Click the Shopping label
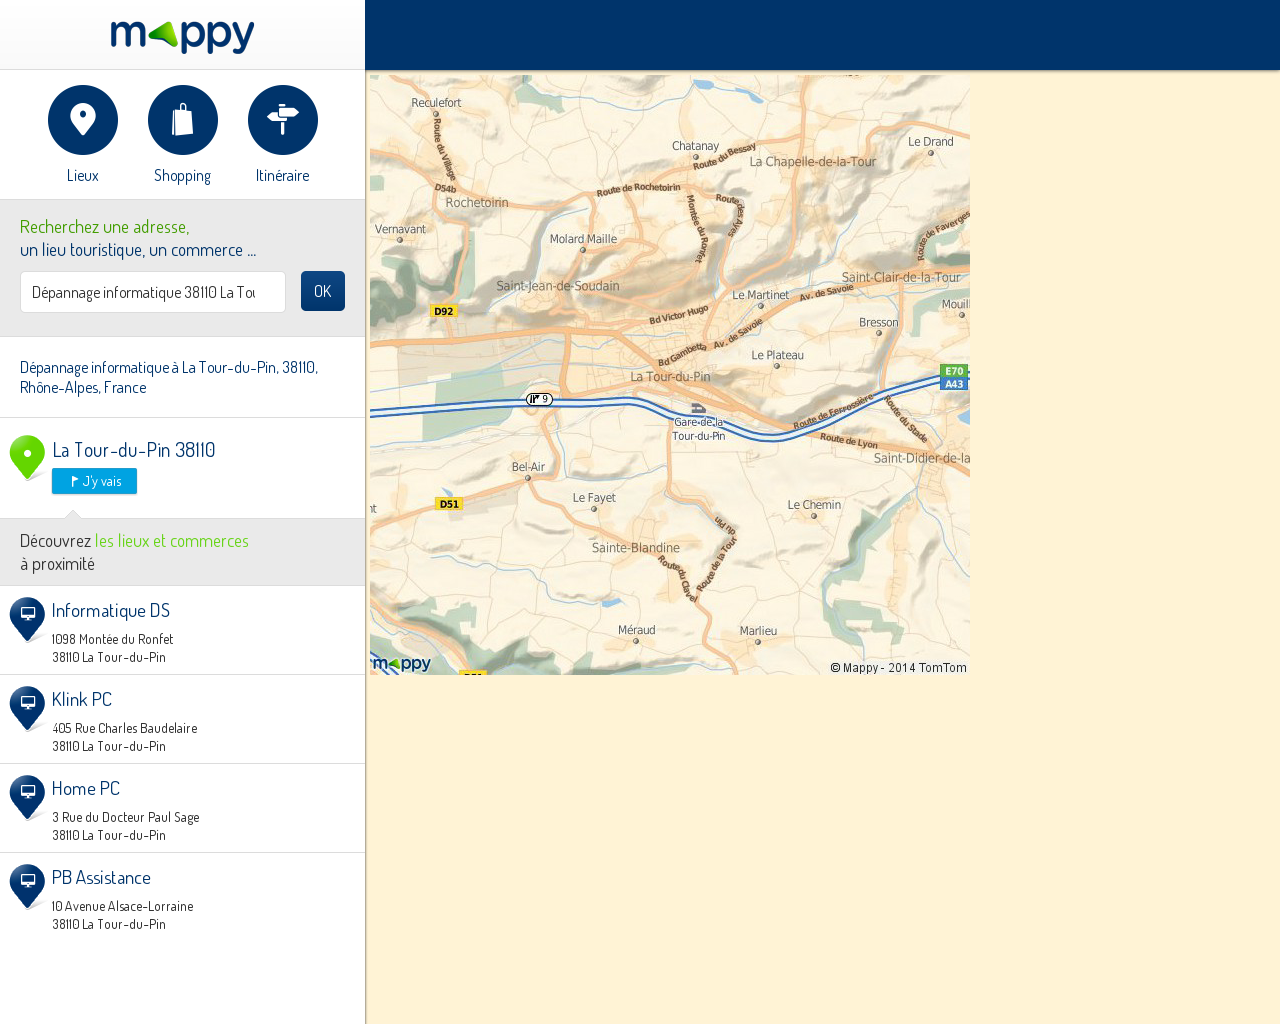1280x1024 pixels. point(182,175)
